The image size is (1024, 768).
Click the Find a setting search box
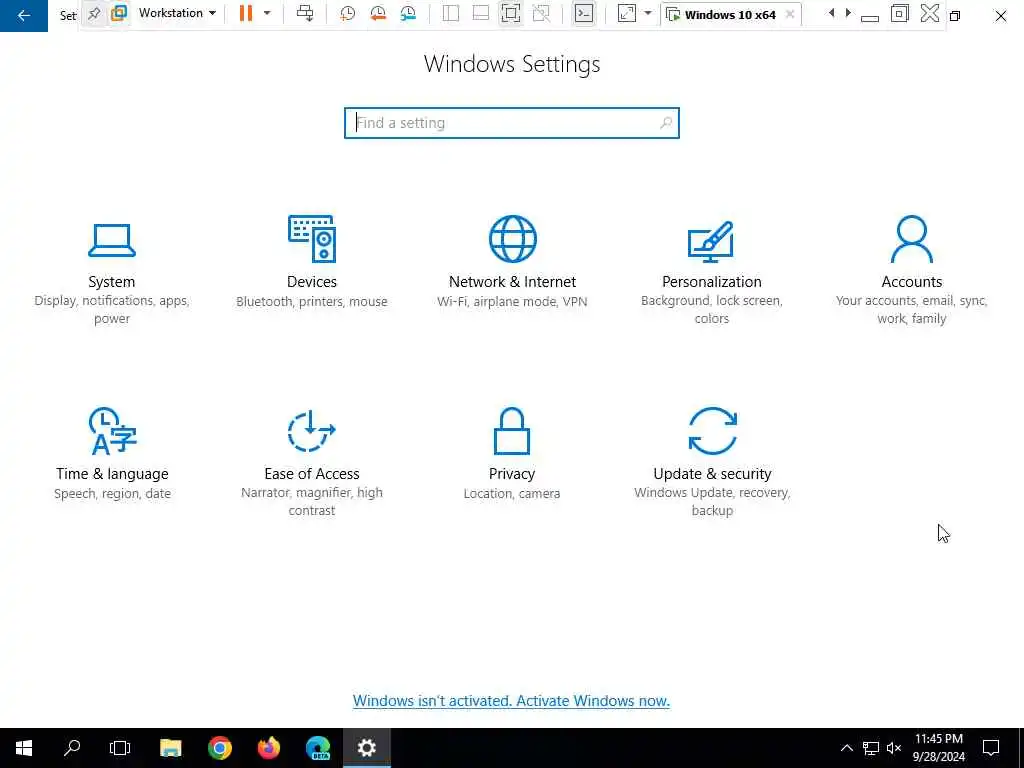512,123
